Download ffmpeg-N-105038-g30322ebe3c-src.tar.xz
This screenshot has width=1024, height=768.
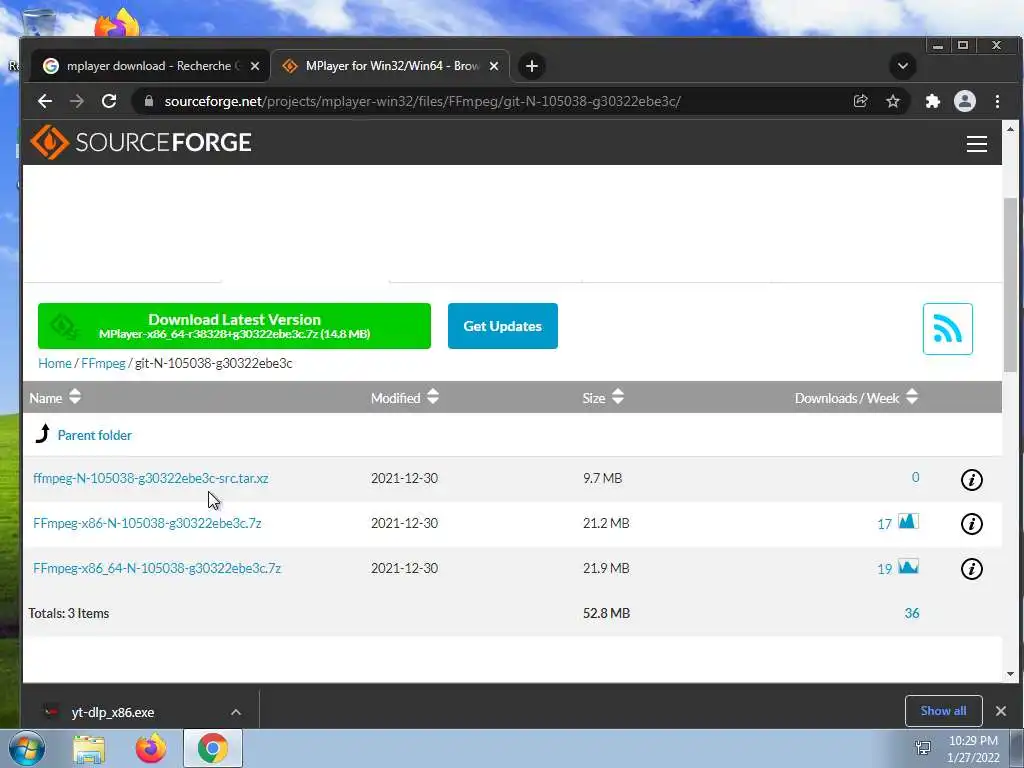coord(151,478)
